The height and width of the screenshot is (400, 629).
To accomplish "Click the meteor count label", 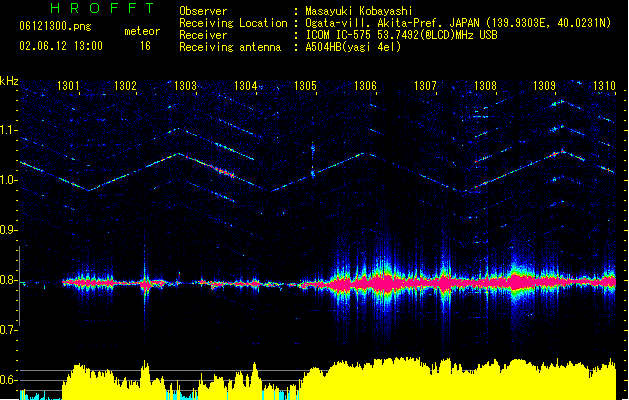I will point(142,31).
